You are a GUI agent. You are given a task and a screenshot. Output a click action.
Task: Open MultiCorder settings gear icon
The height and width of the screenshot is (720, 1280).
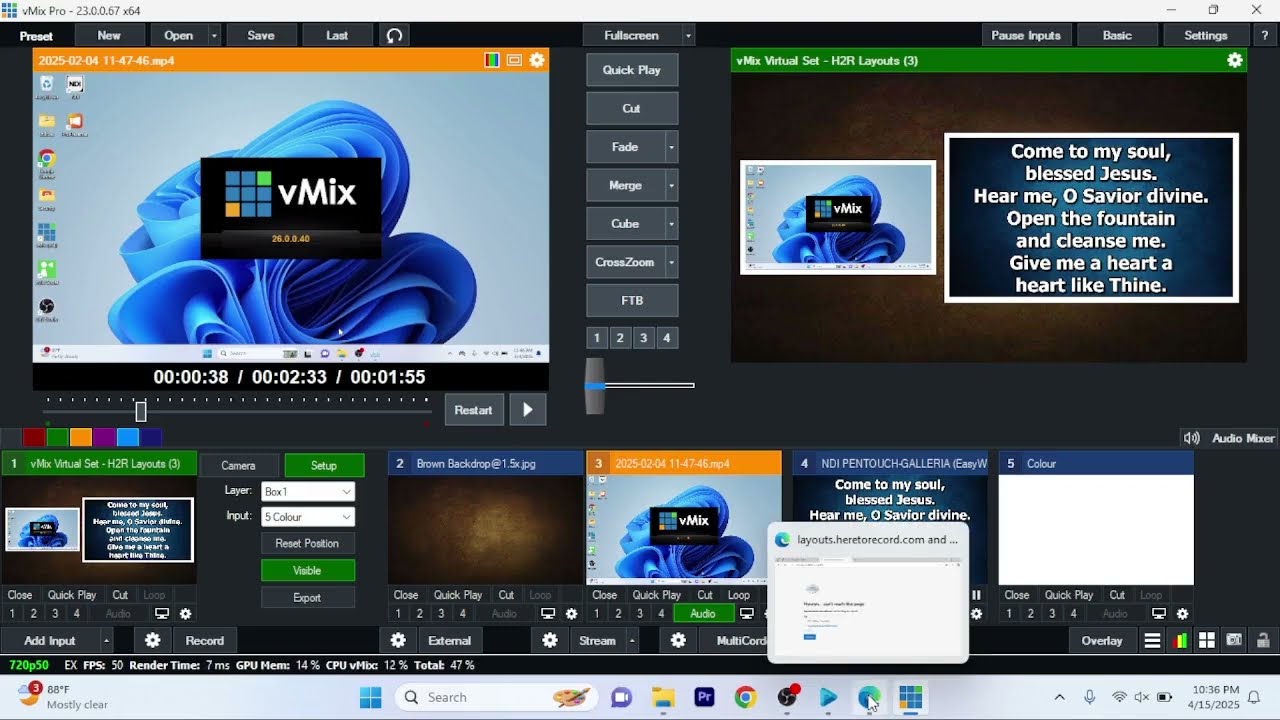pos(678,641)
